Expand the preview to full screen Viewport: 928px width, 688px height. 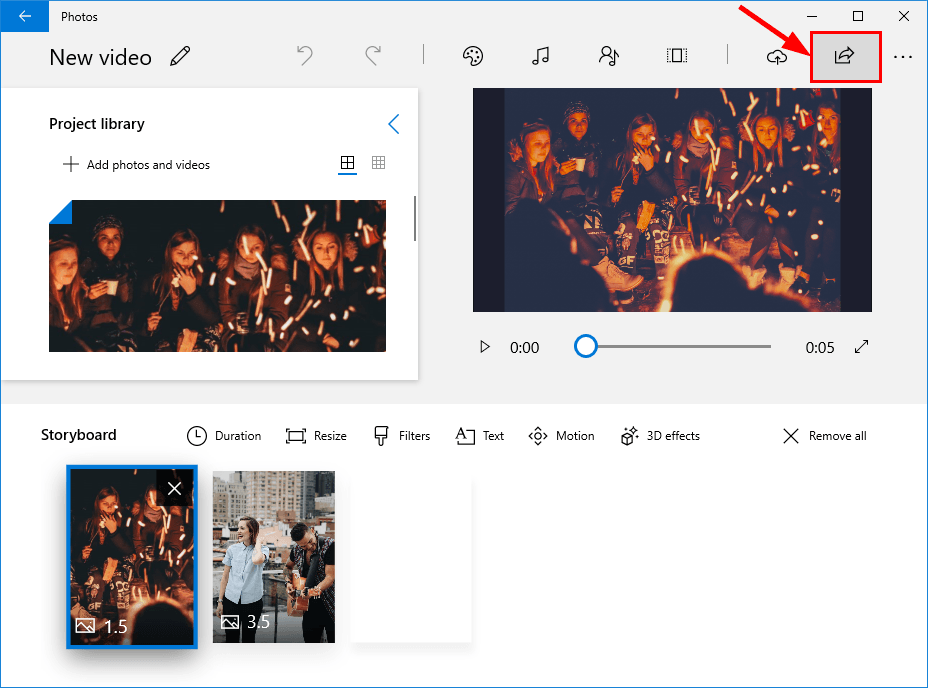coord(861,347)
